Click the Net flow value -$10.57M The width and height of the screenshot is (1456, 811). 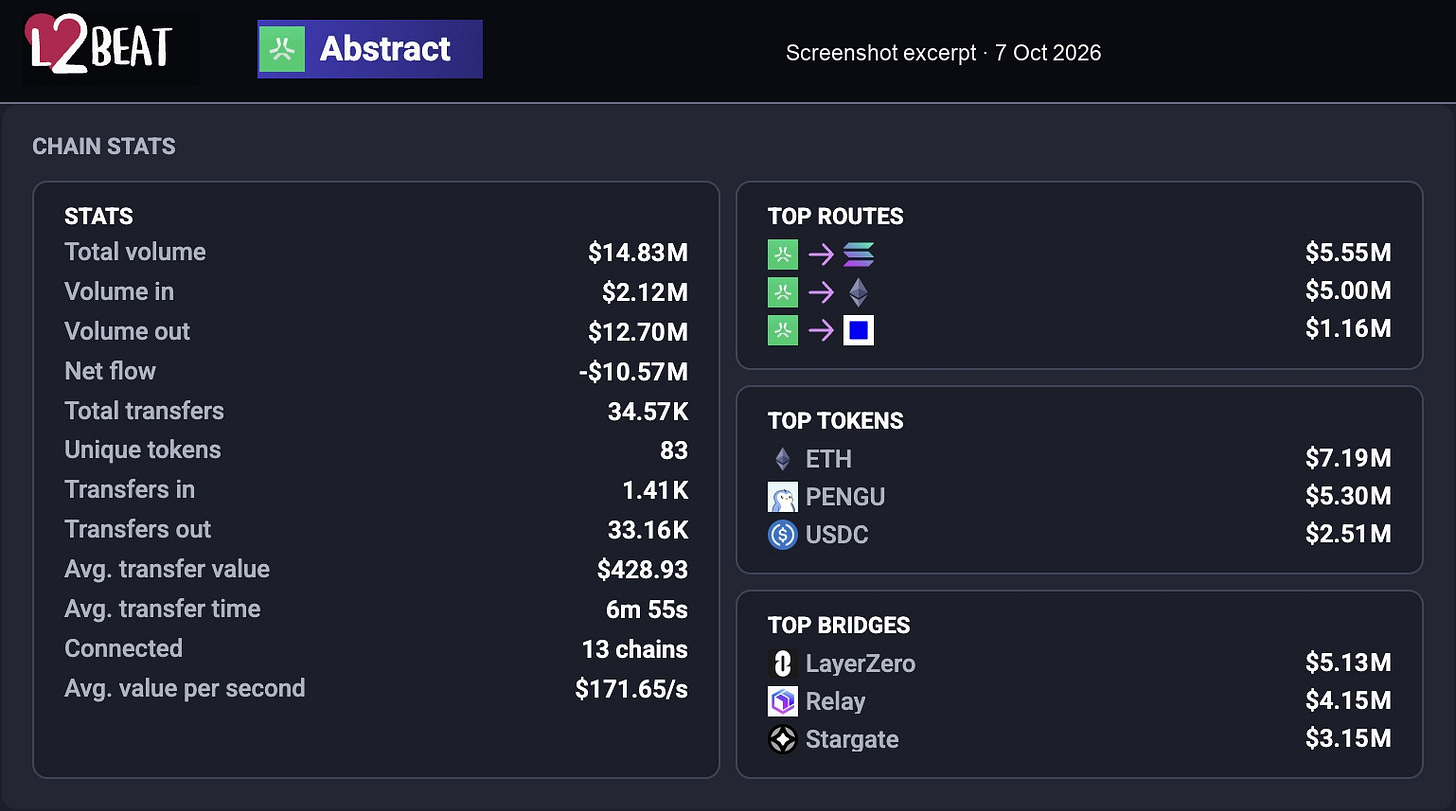tap(634, 372)
